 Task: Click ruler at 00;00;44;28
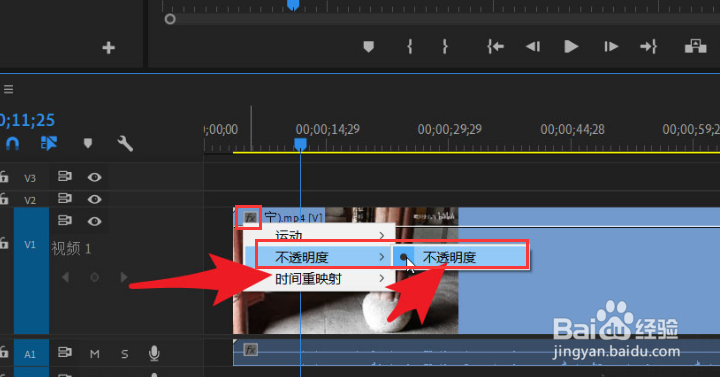coord(572,129)
